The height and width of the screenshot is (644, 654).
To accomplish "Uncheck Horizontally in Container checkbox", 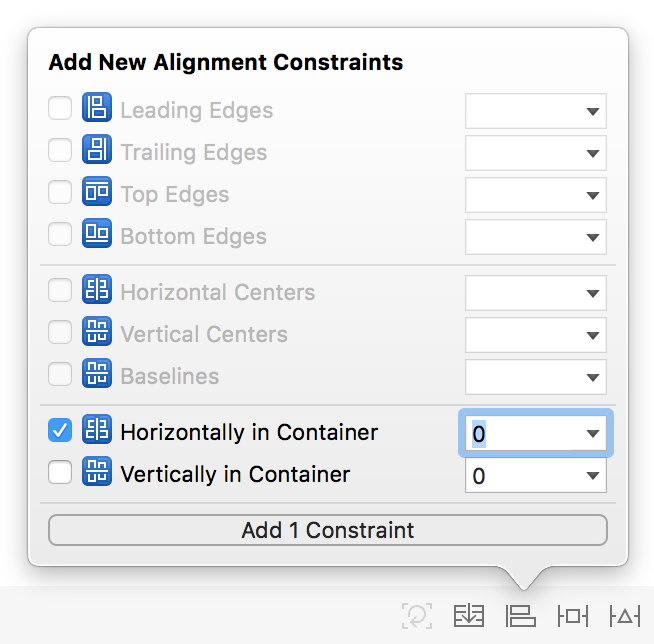I will [x=60, y=431].
